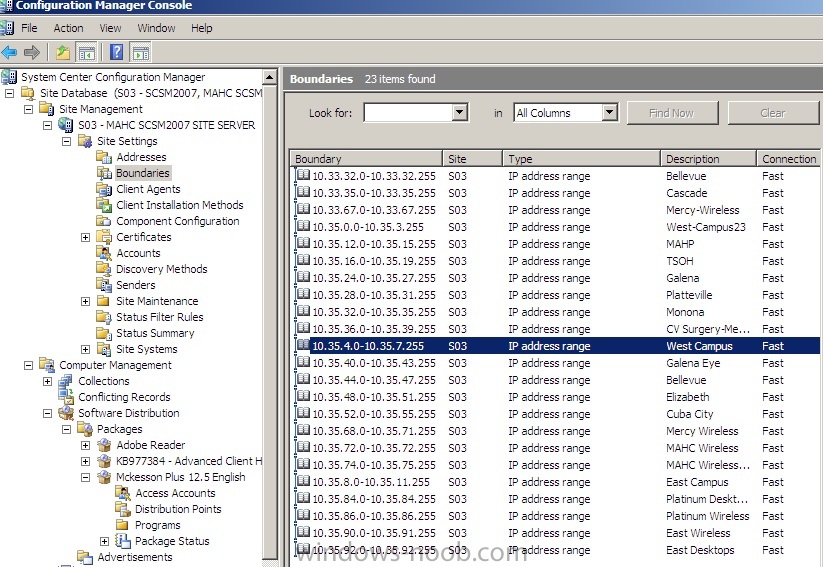The width and height of the screenshot is (823, 567).
Task: Click the Client Agents node icon
Action: point(104,189)
